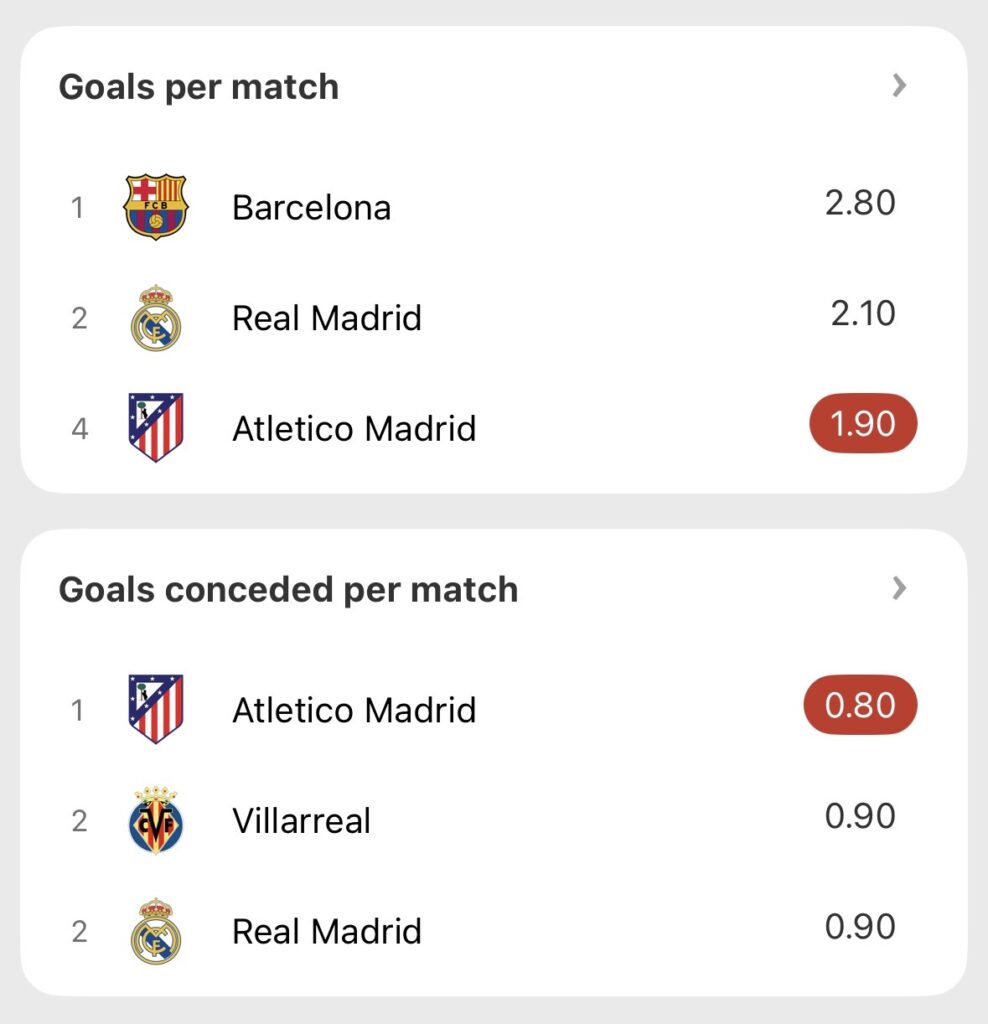
Task: Click rank number 4 beside Atletico Madrid
Action: coord(79,429)
